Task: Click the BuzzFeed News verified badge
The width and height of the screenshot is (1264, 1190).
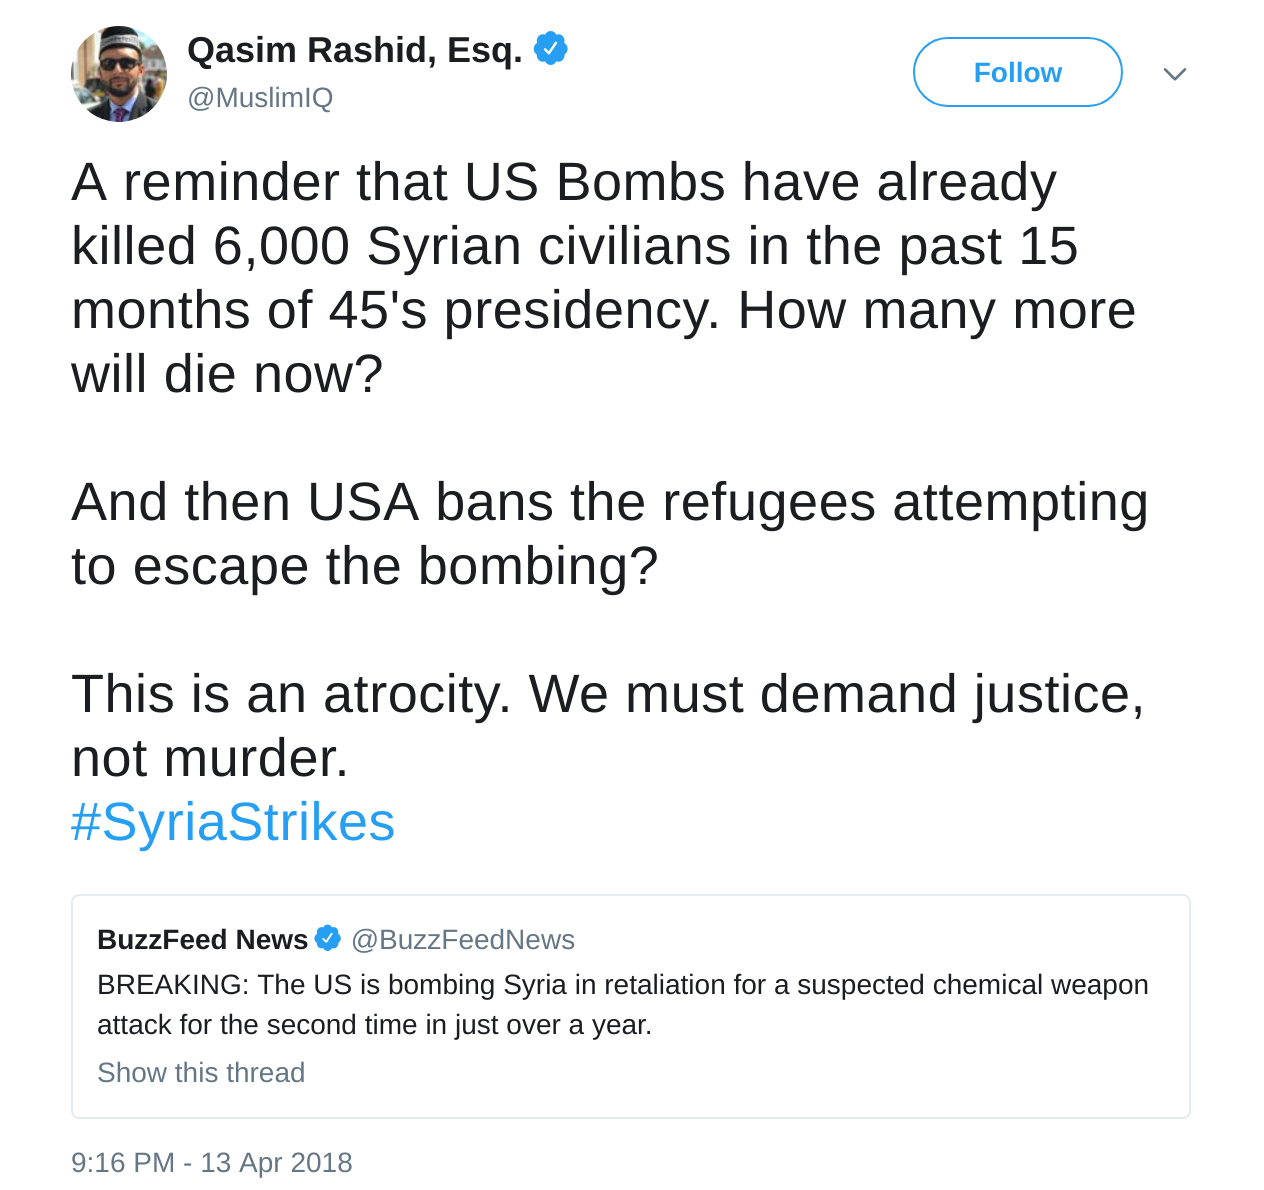Action: pyautogui.click(x=327, y=938)
